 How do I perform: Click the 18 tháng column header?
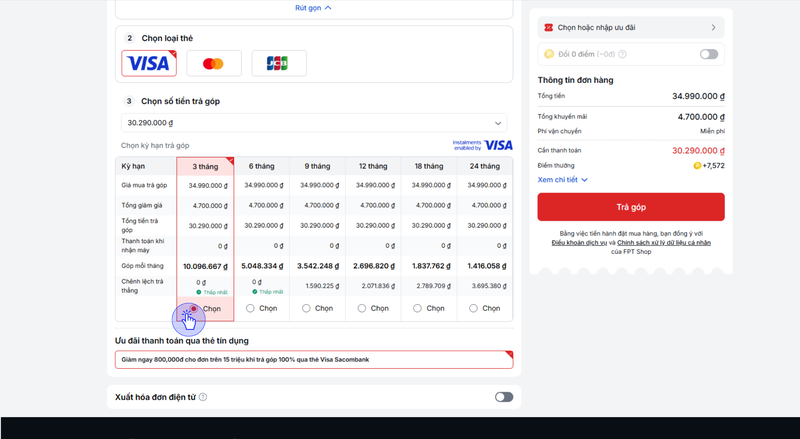click(x=429, y=166)
